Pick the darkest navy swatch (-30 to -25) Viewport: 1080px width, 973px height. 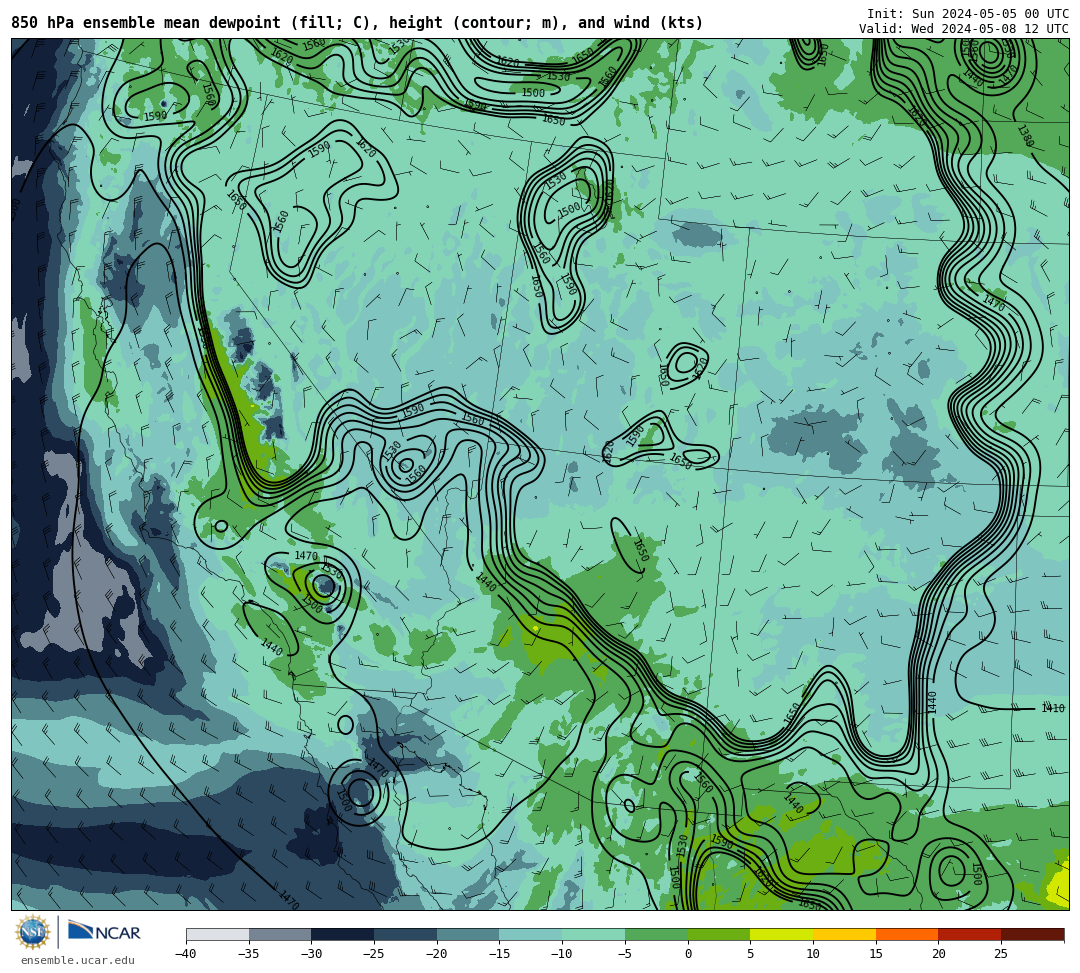[343, 934]
